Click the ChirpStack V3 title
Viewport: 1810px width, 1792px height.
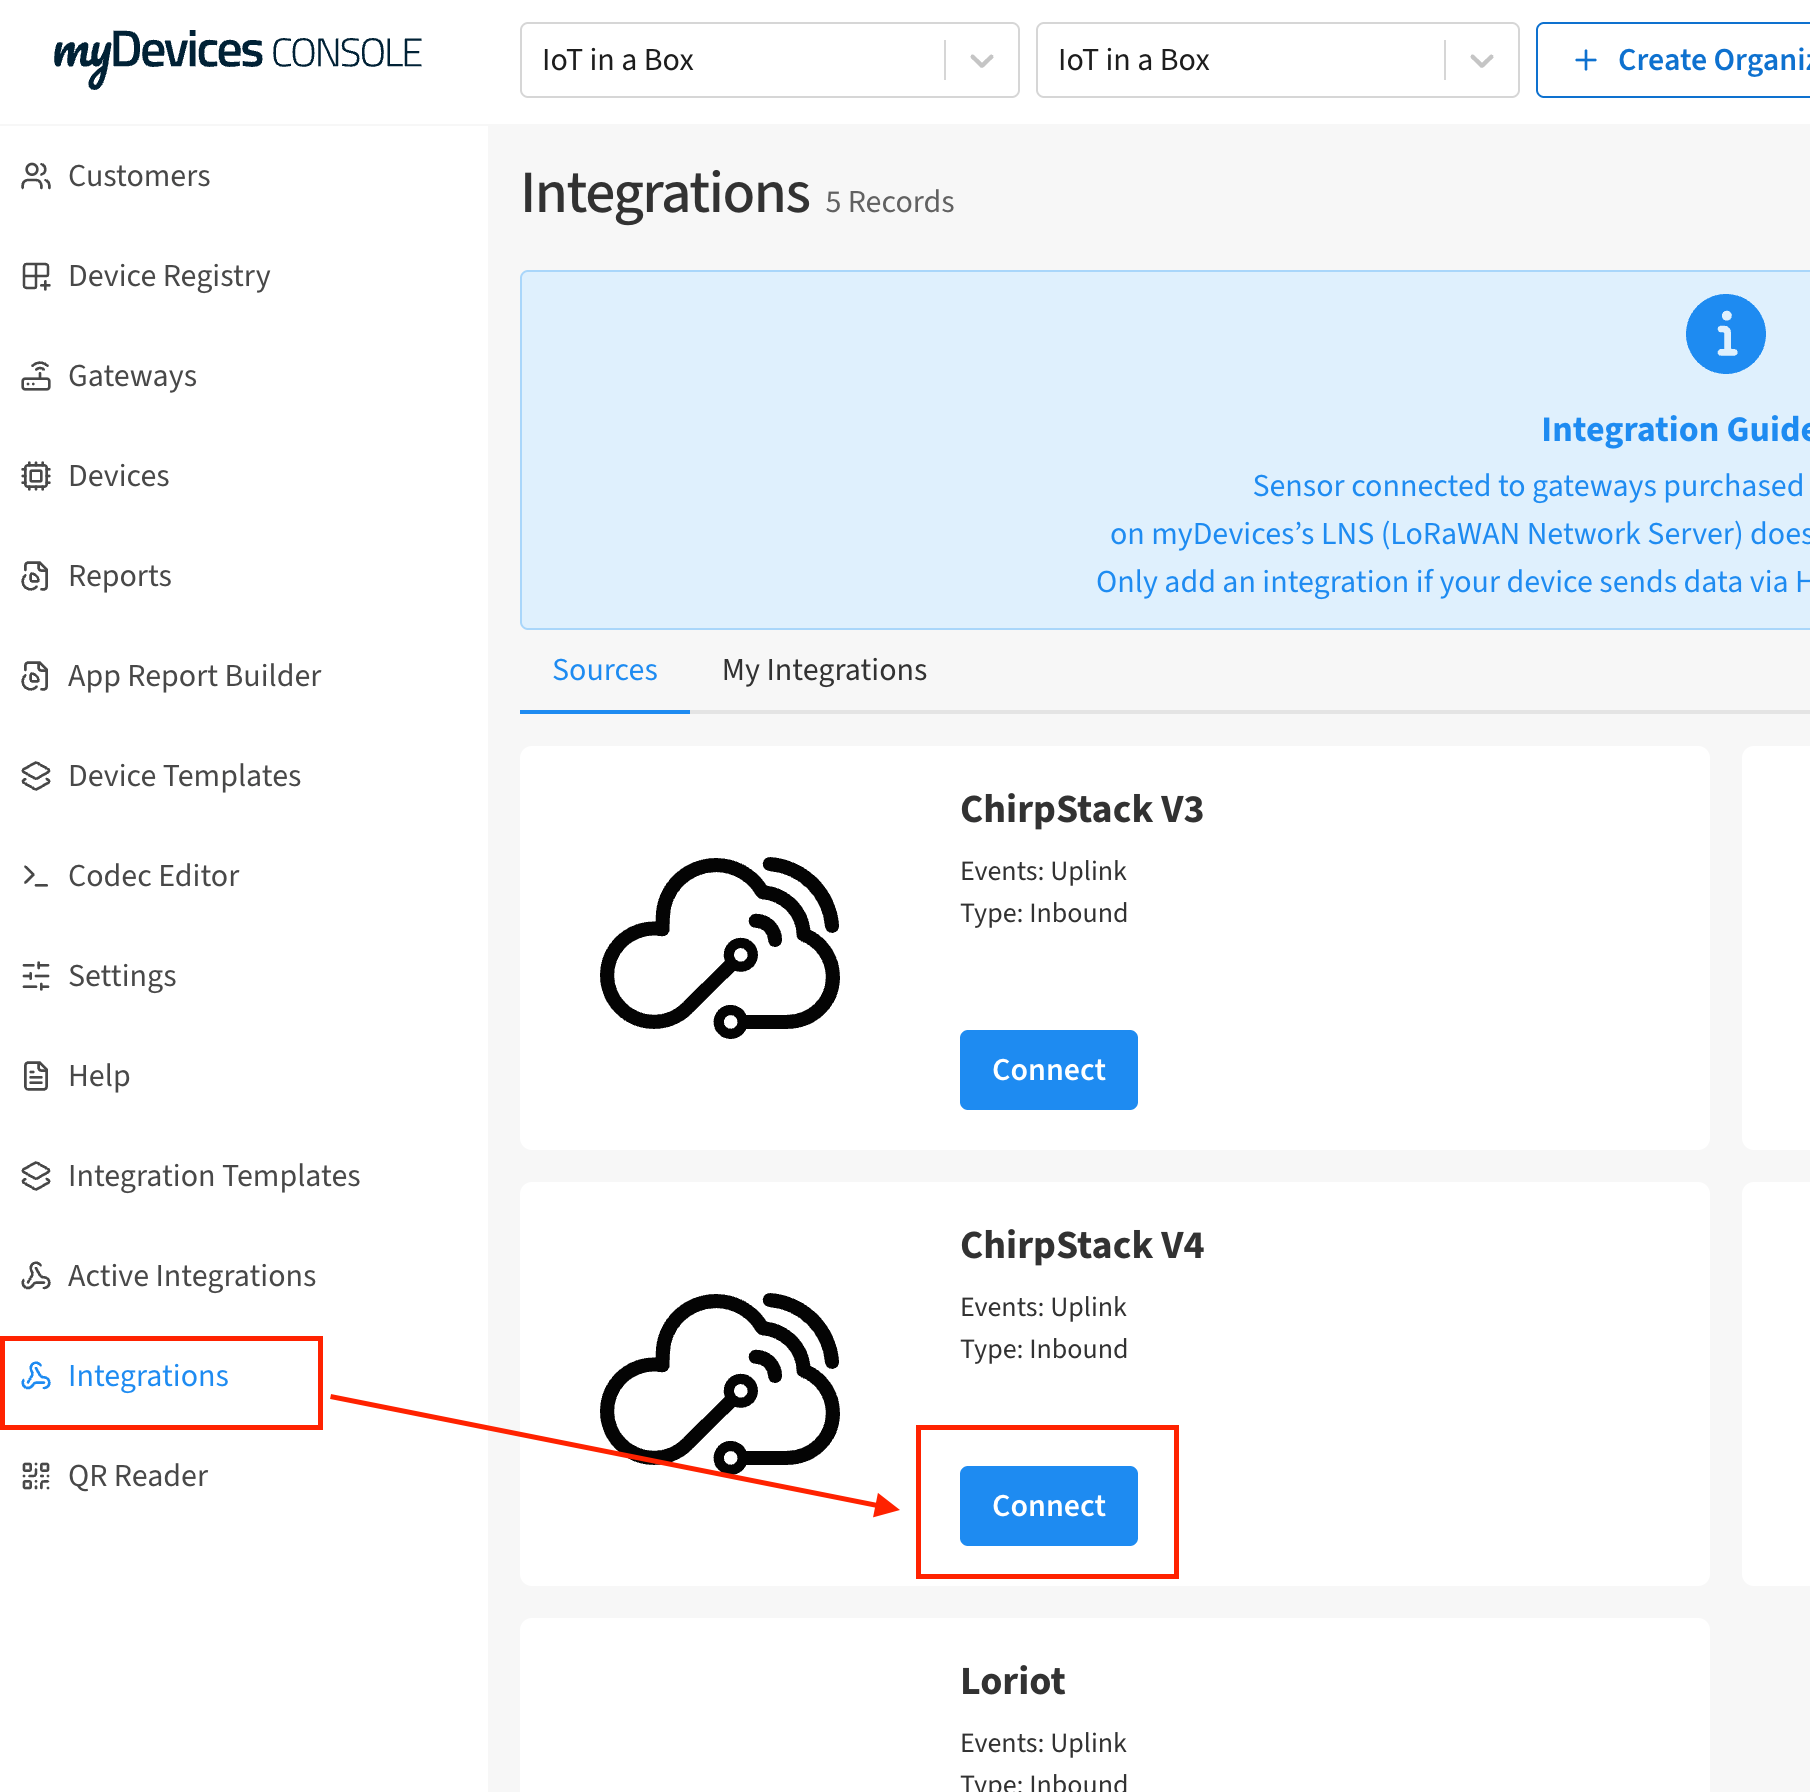click(1081, 809)
